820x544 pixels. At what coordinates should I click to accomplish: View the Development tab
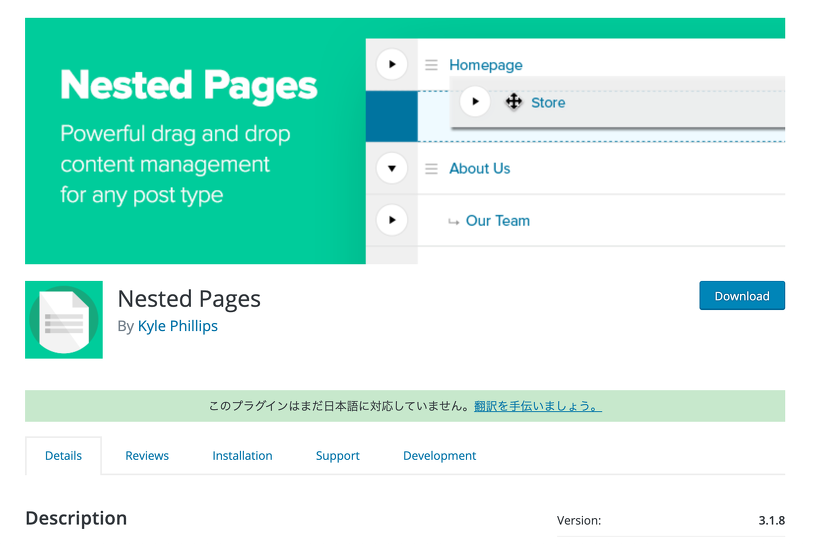coord(439,456)
